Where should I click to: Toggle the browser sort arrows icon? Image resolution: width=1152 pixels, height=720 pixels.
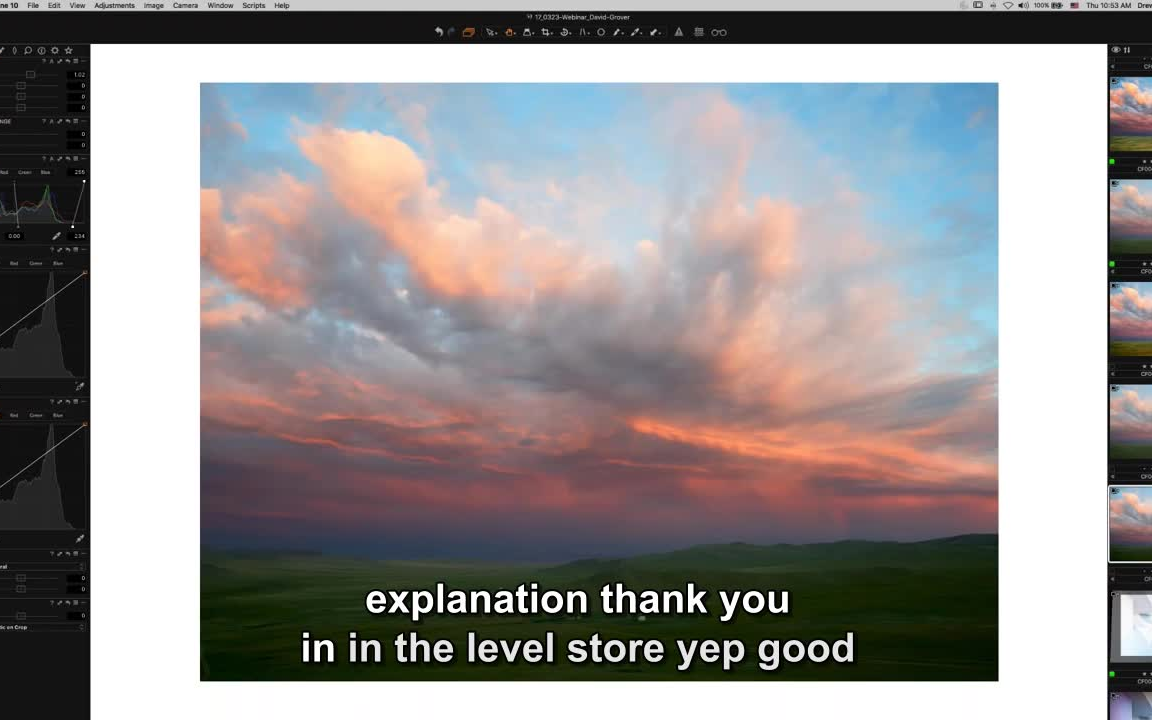coord(1127,50)
